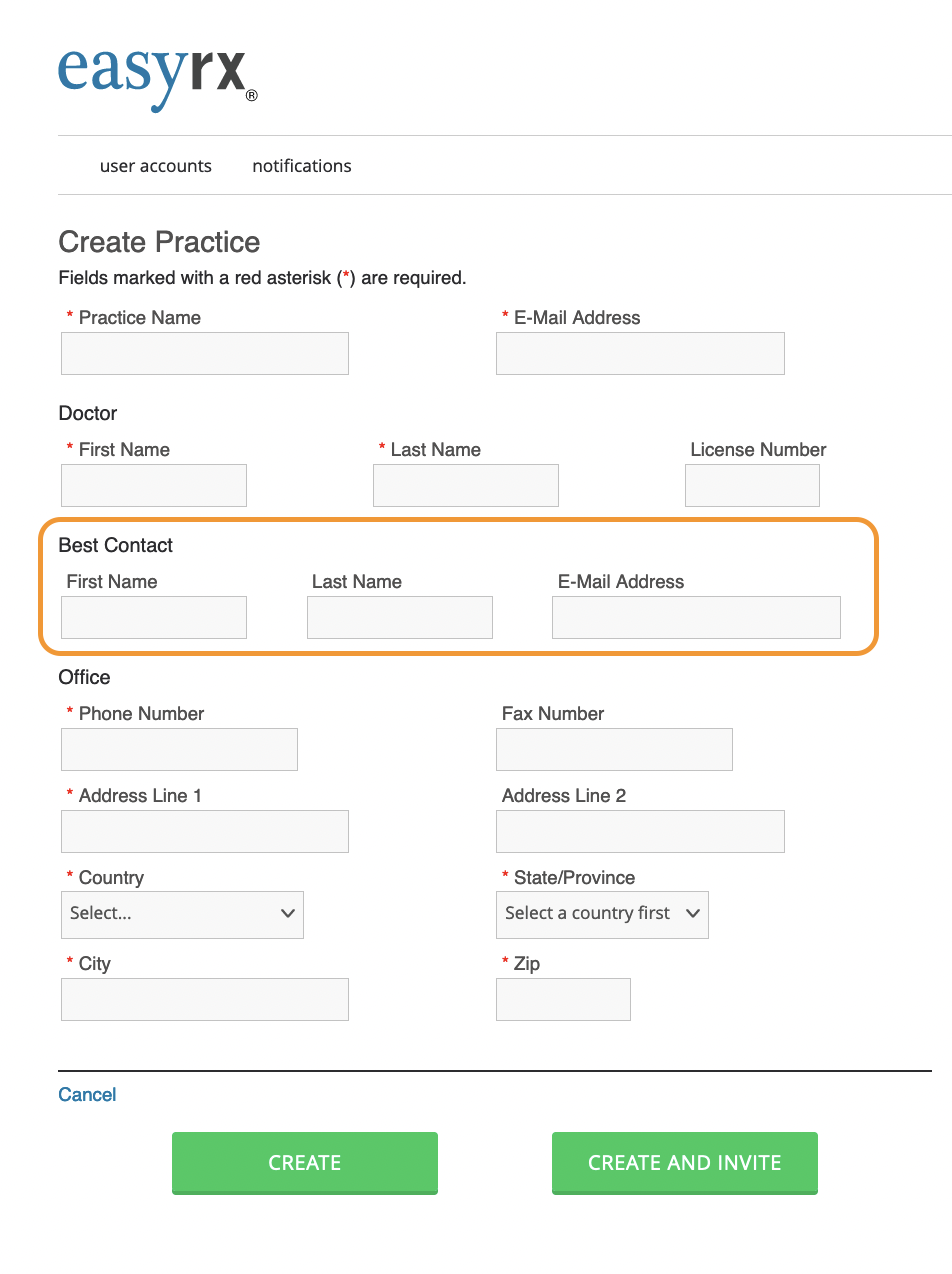The image size is (952, 1274).
Task: Focus the practice E-Mail Address field
Action: (640, 354)
